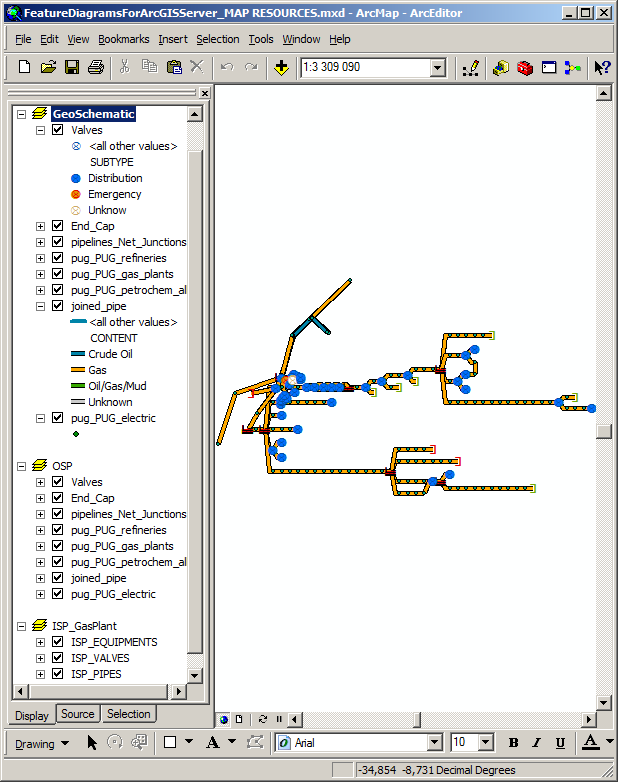
Task: Switch to the Source tab
Action: pos(77,714)
